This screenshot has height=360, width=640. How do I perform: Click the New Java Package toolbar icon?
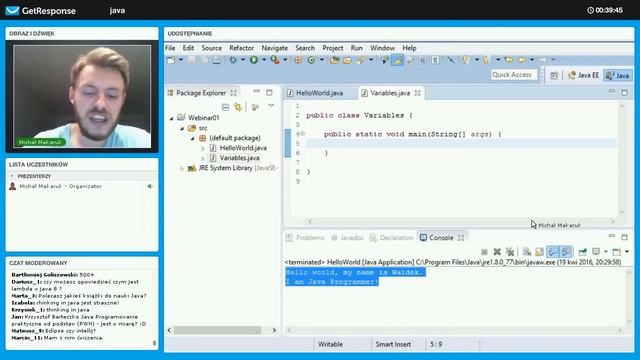click(298, 60)
